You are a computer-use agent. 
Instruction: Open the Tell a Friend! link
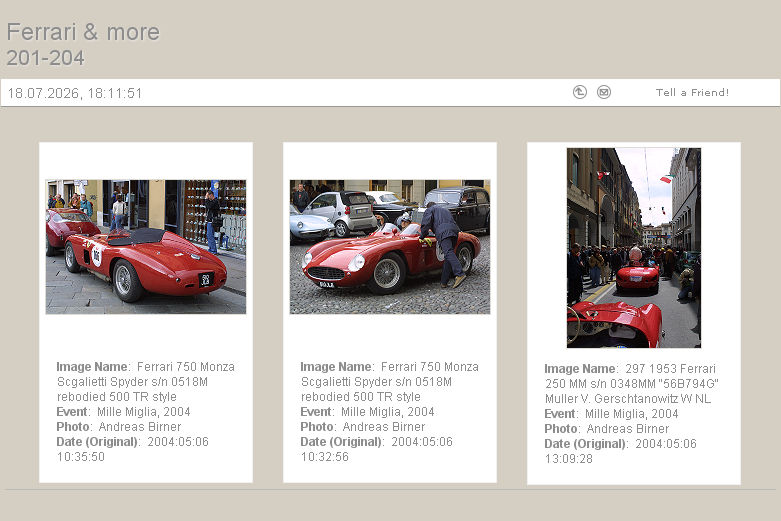[x=692, y=93]
